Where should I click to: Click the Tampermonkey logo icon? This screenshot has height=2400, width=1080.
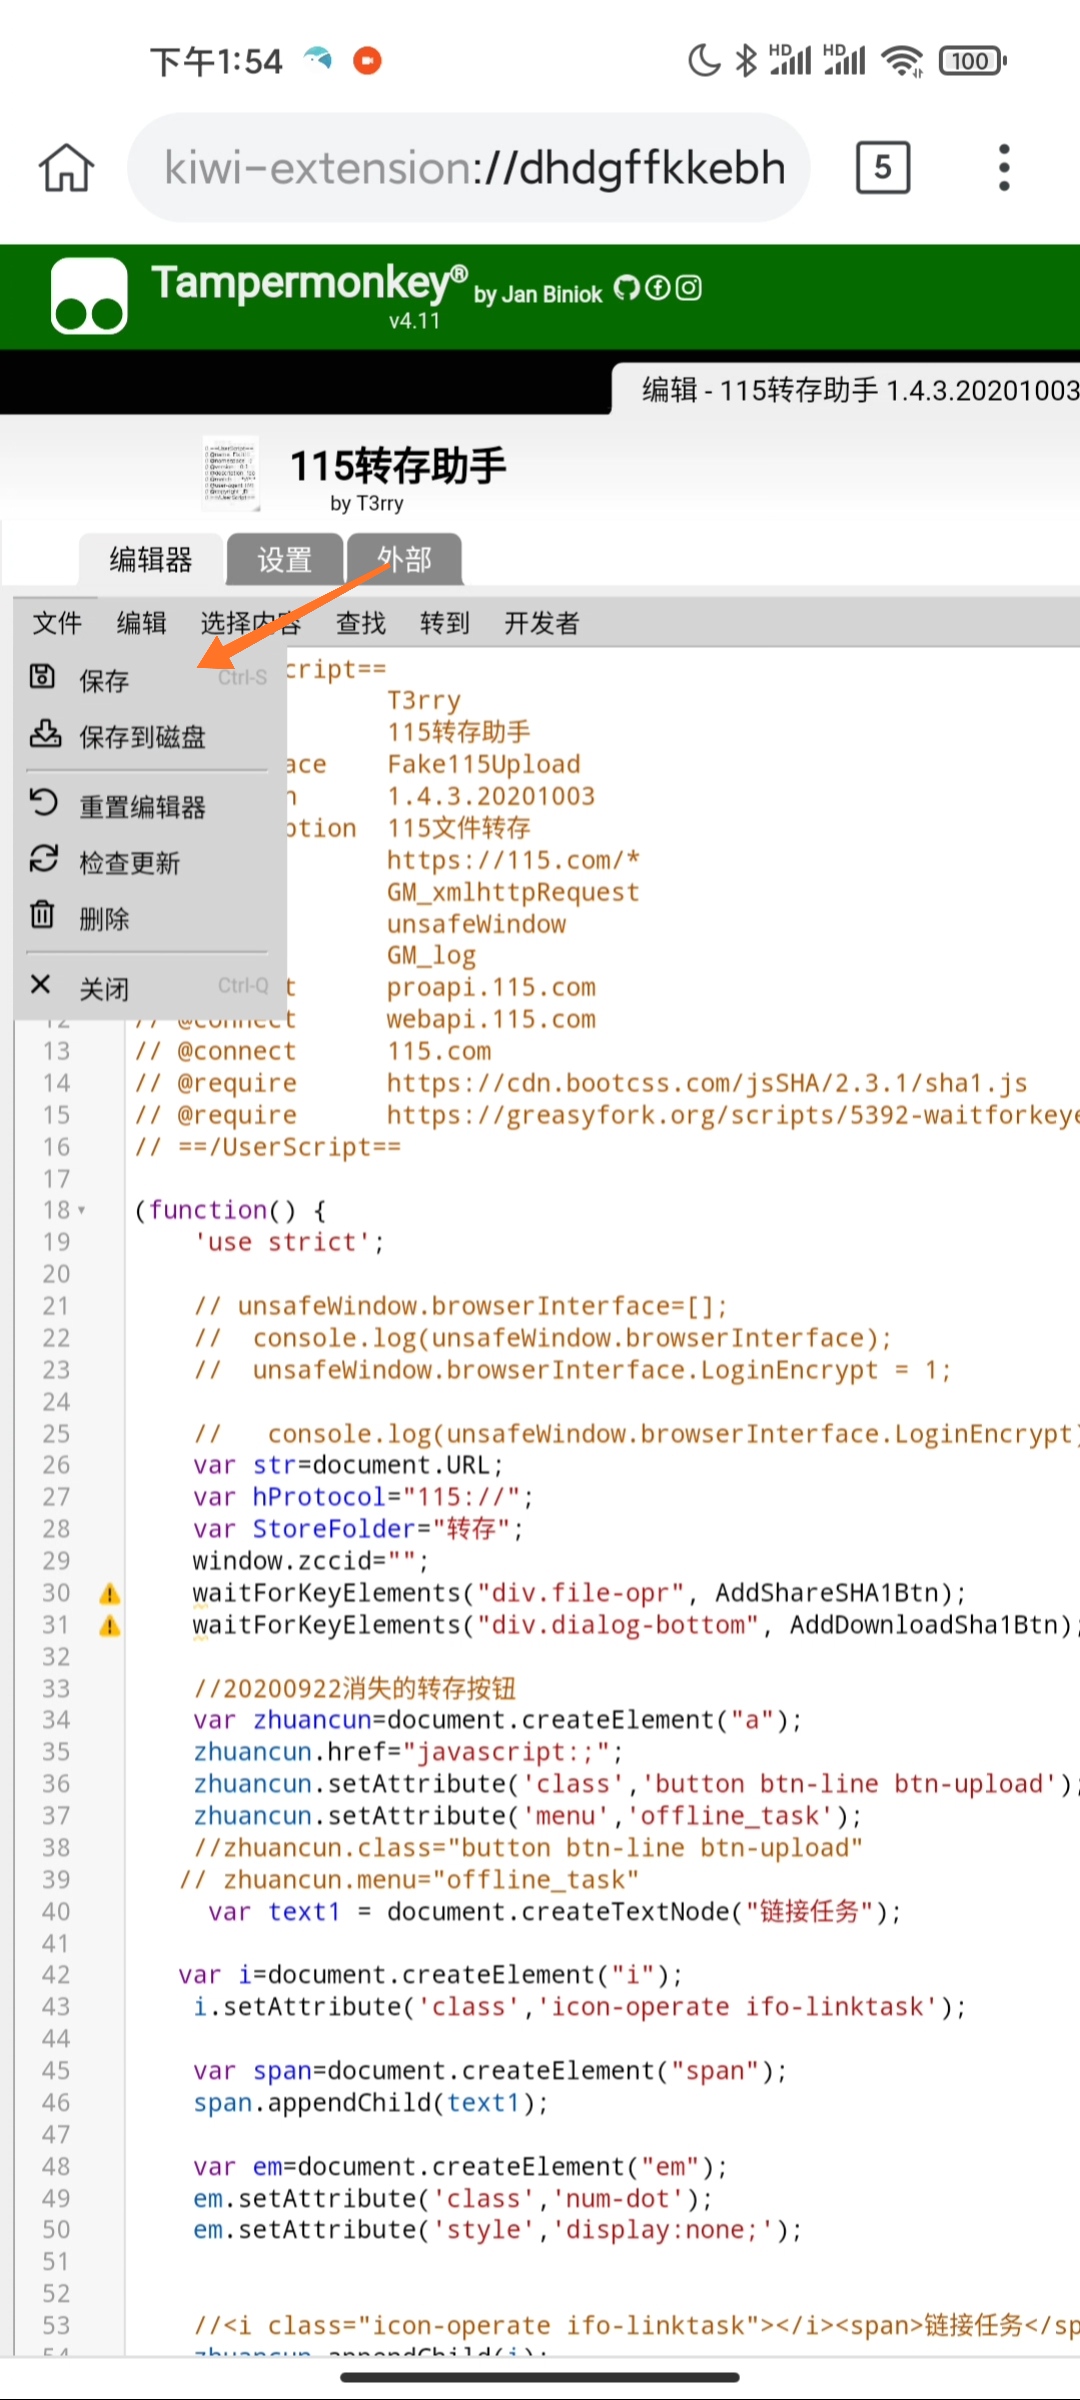coord(89,296)
